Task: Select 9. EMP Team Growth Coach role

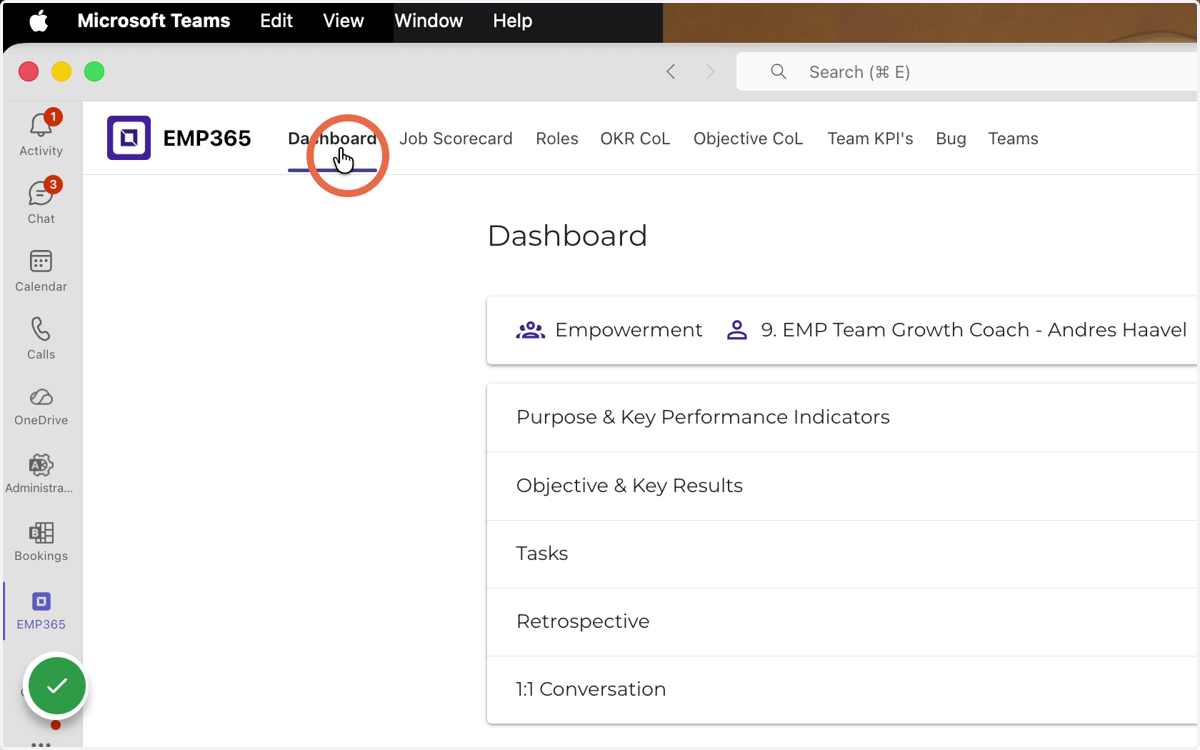Action: tap(974, 330)
